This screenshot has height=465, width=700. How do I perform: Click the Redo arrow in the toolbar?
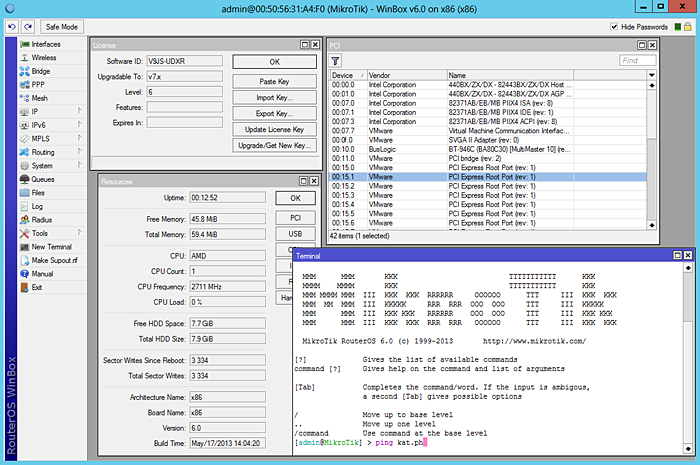(x=27, y=26)
